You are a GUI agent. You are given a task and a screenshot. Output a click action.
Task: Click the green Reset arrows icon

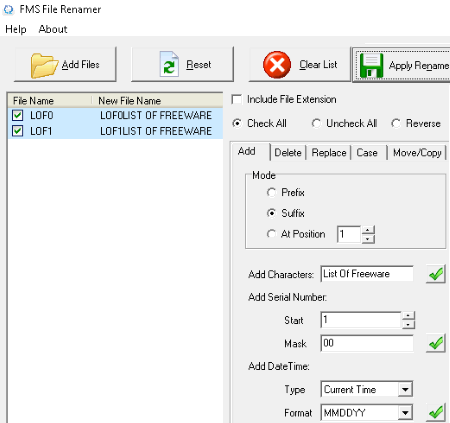pos(169,64)
